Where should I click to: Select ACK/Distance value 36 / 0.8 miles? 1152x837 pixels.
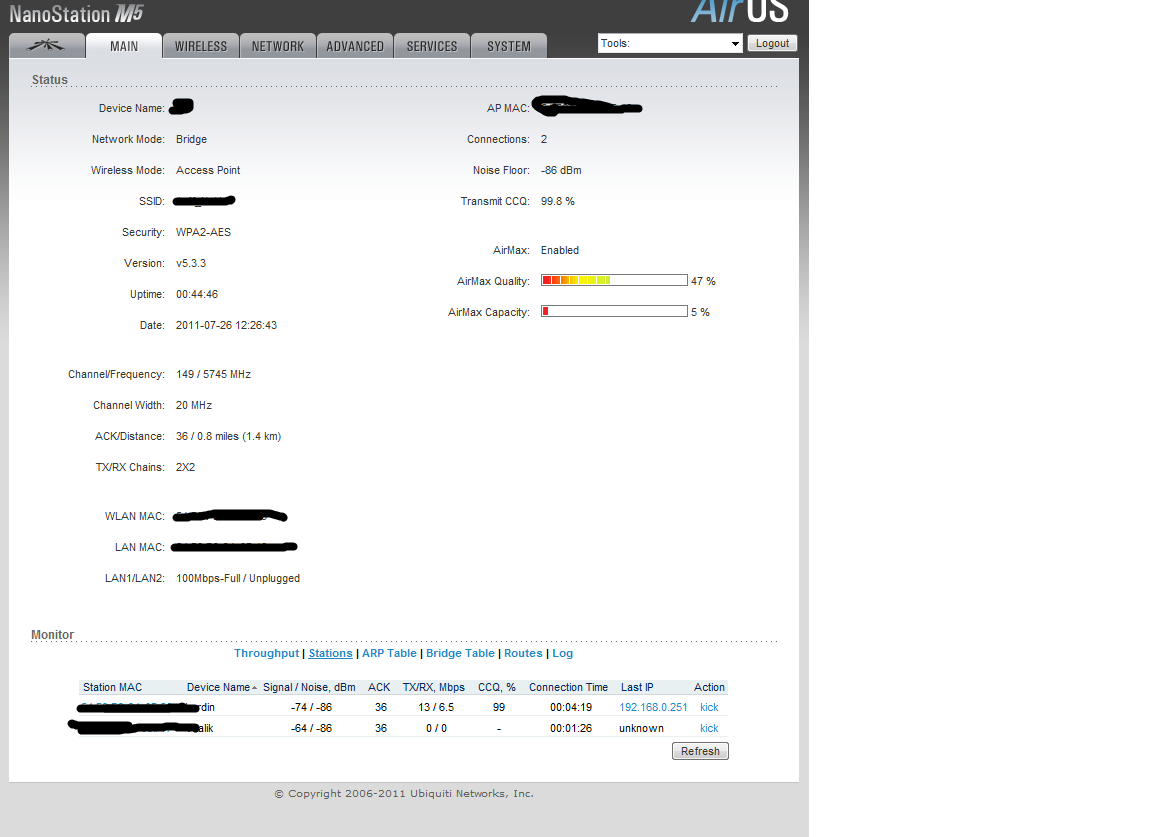coord(228,437)
